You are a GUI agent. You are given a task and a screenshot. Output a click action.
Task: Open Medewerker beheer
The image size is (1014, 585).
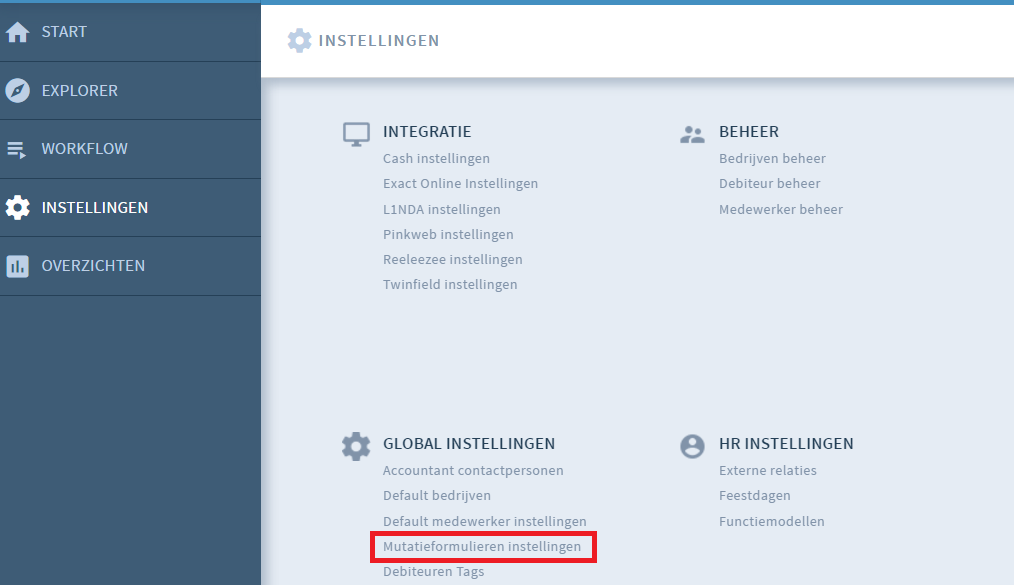(x=781, y=209)
